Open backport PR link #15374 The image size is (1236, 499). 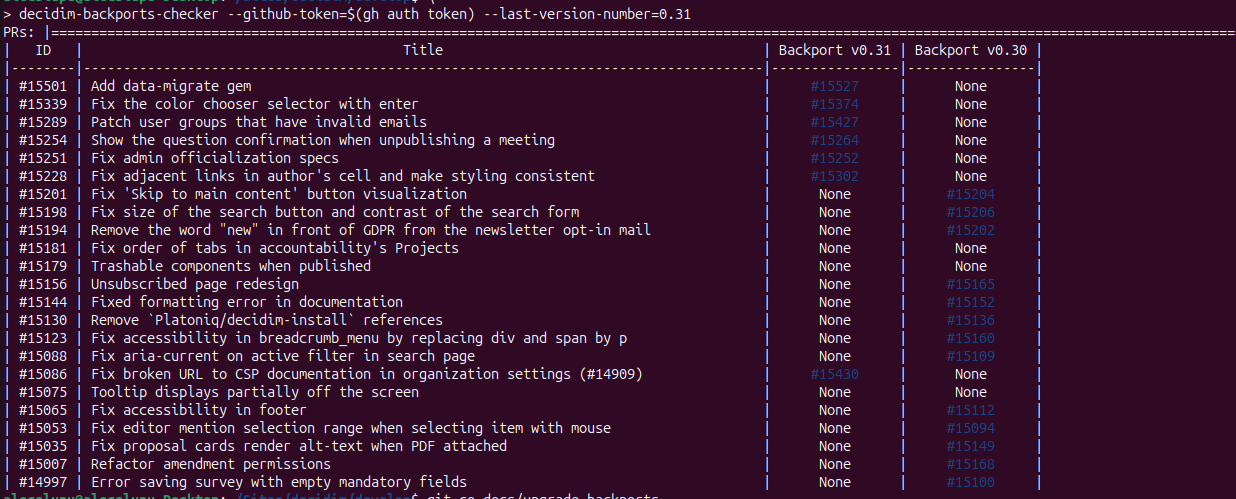[x=834, y=104]
